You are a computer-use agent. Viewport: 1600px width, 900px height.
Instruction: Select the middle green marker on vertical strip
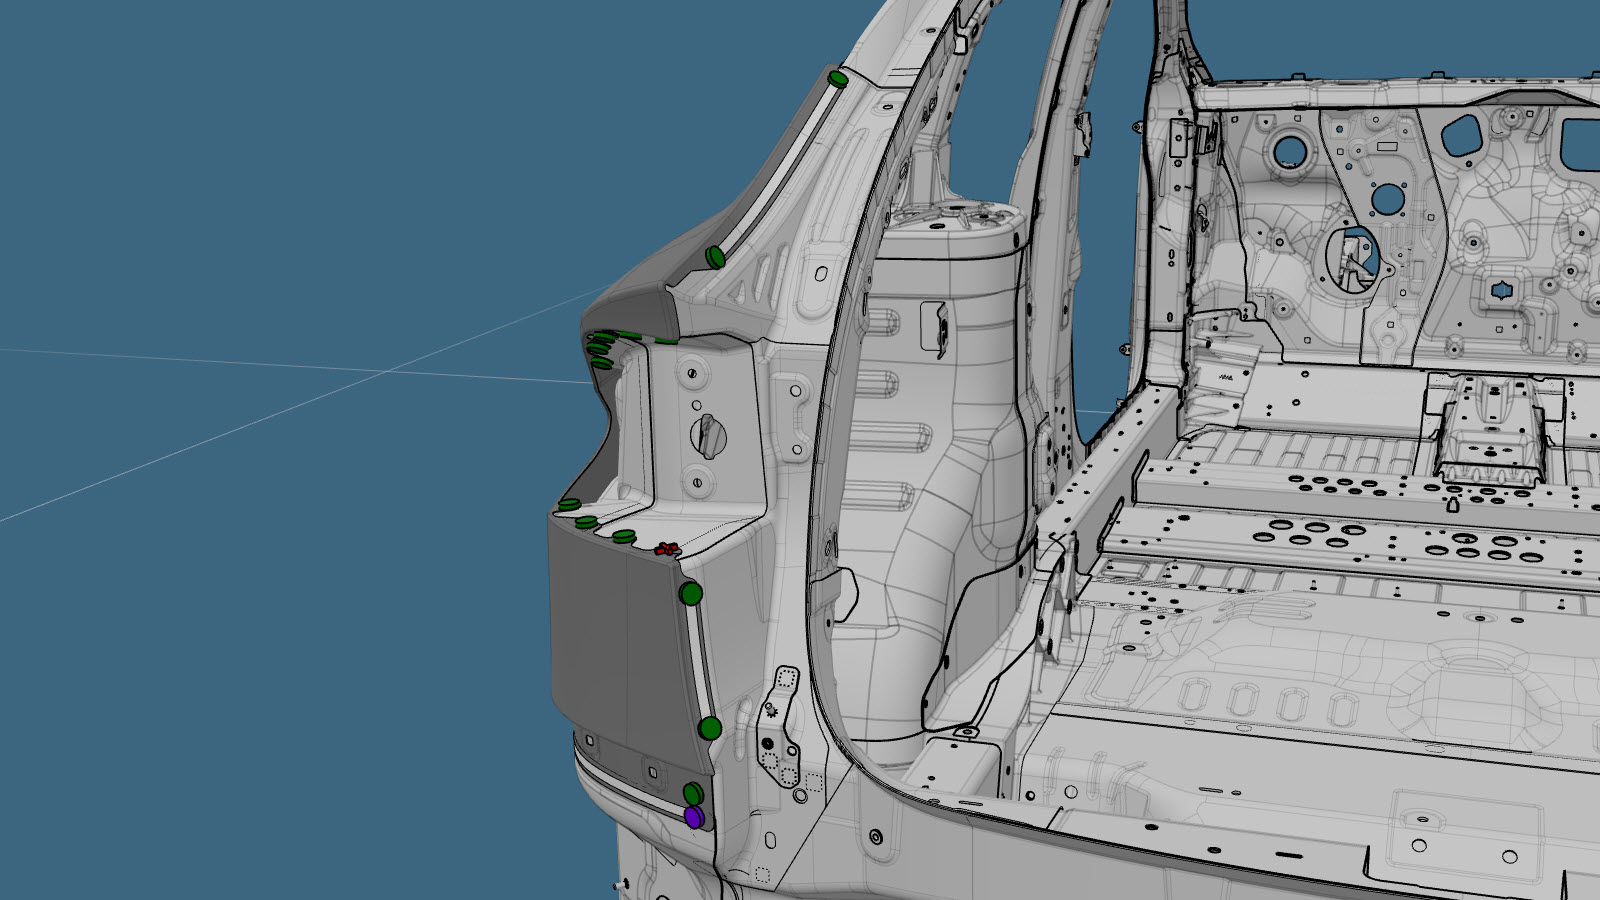click(710, 728)
